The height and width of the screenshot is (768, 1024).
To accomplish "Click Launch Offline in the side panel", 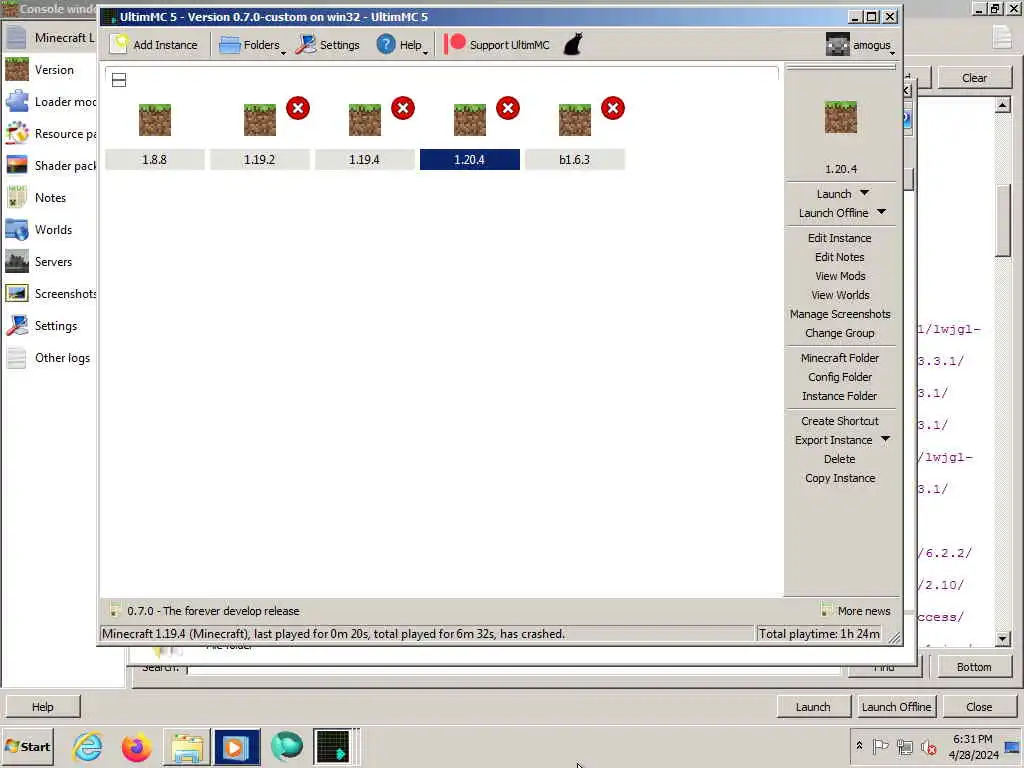I will point(833,213).
